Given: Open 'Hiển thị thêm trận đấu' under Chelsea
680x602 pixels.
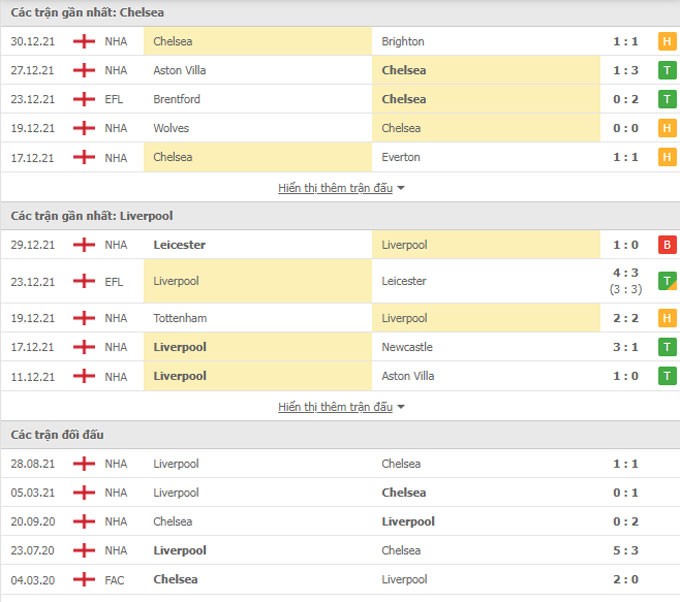Looking at the screenshot, I should [335, 188].
